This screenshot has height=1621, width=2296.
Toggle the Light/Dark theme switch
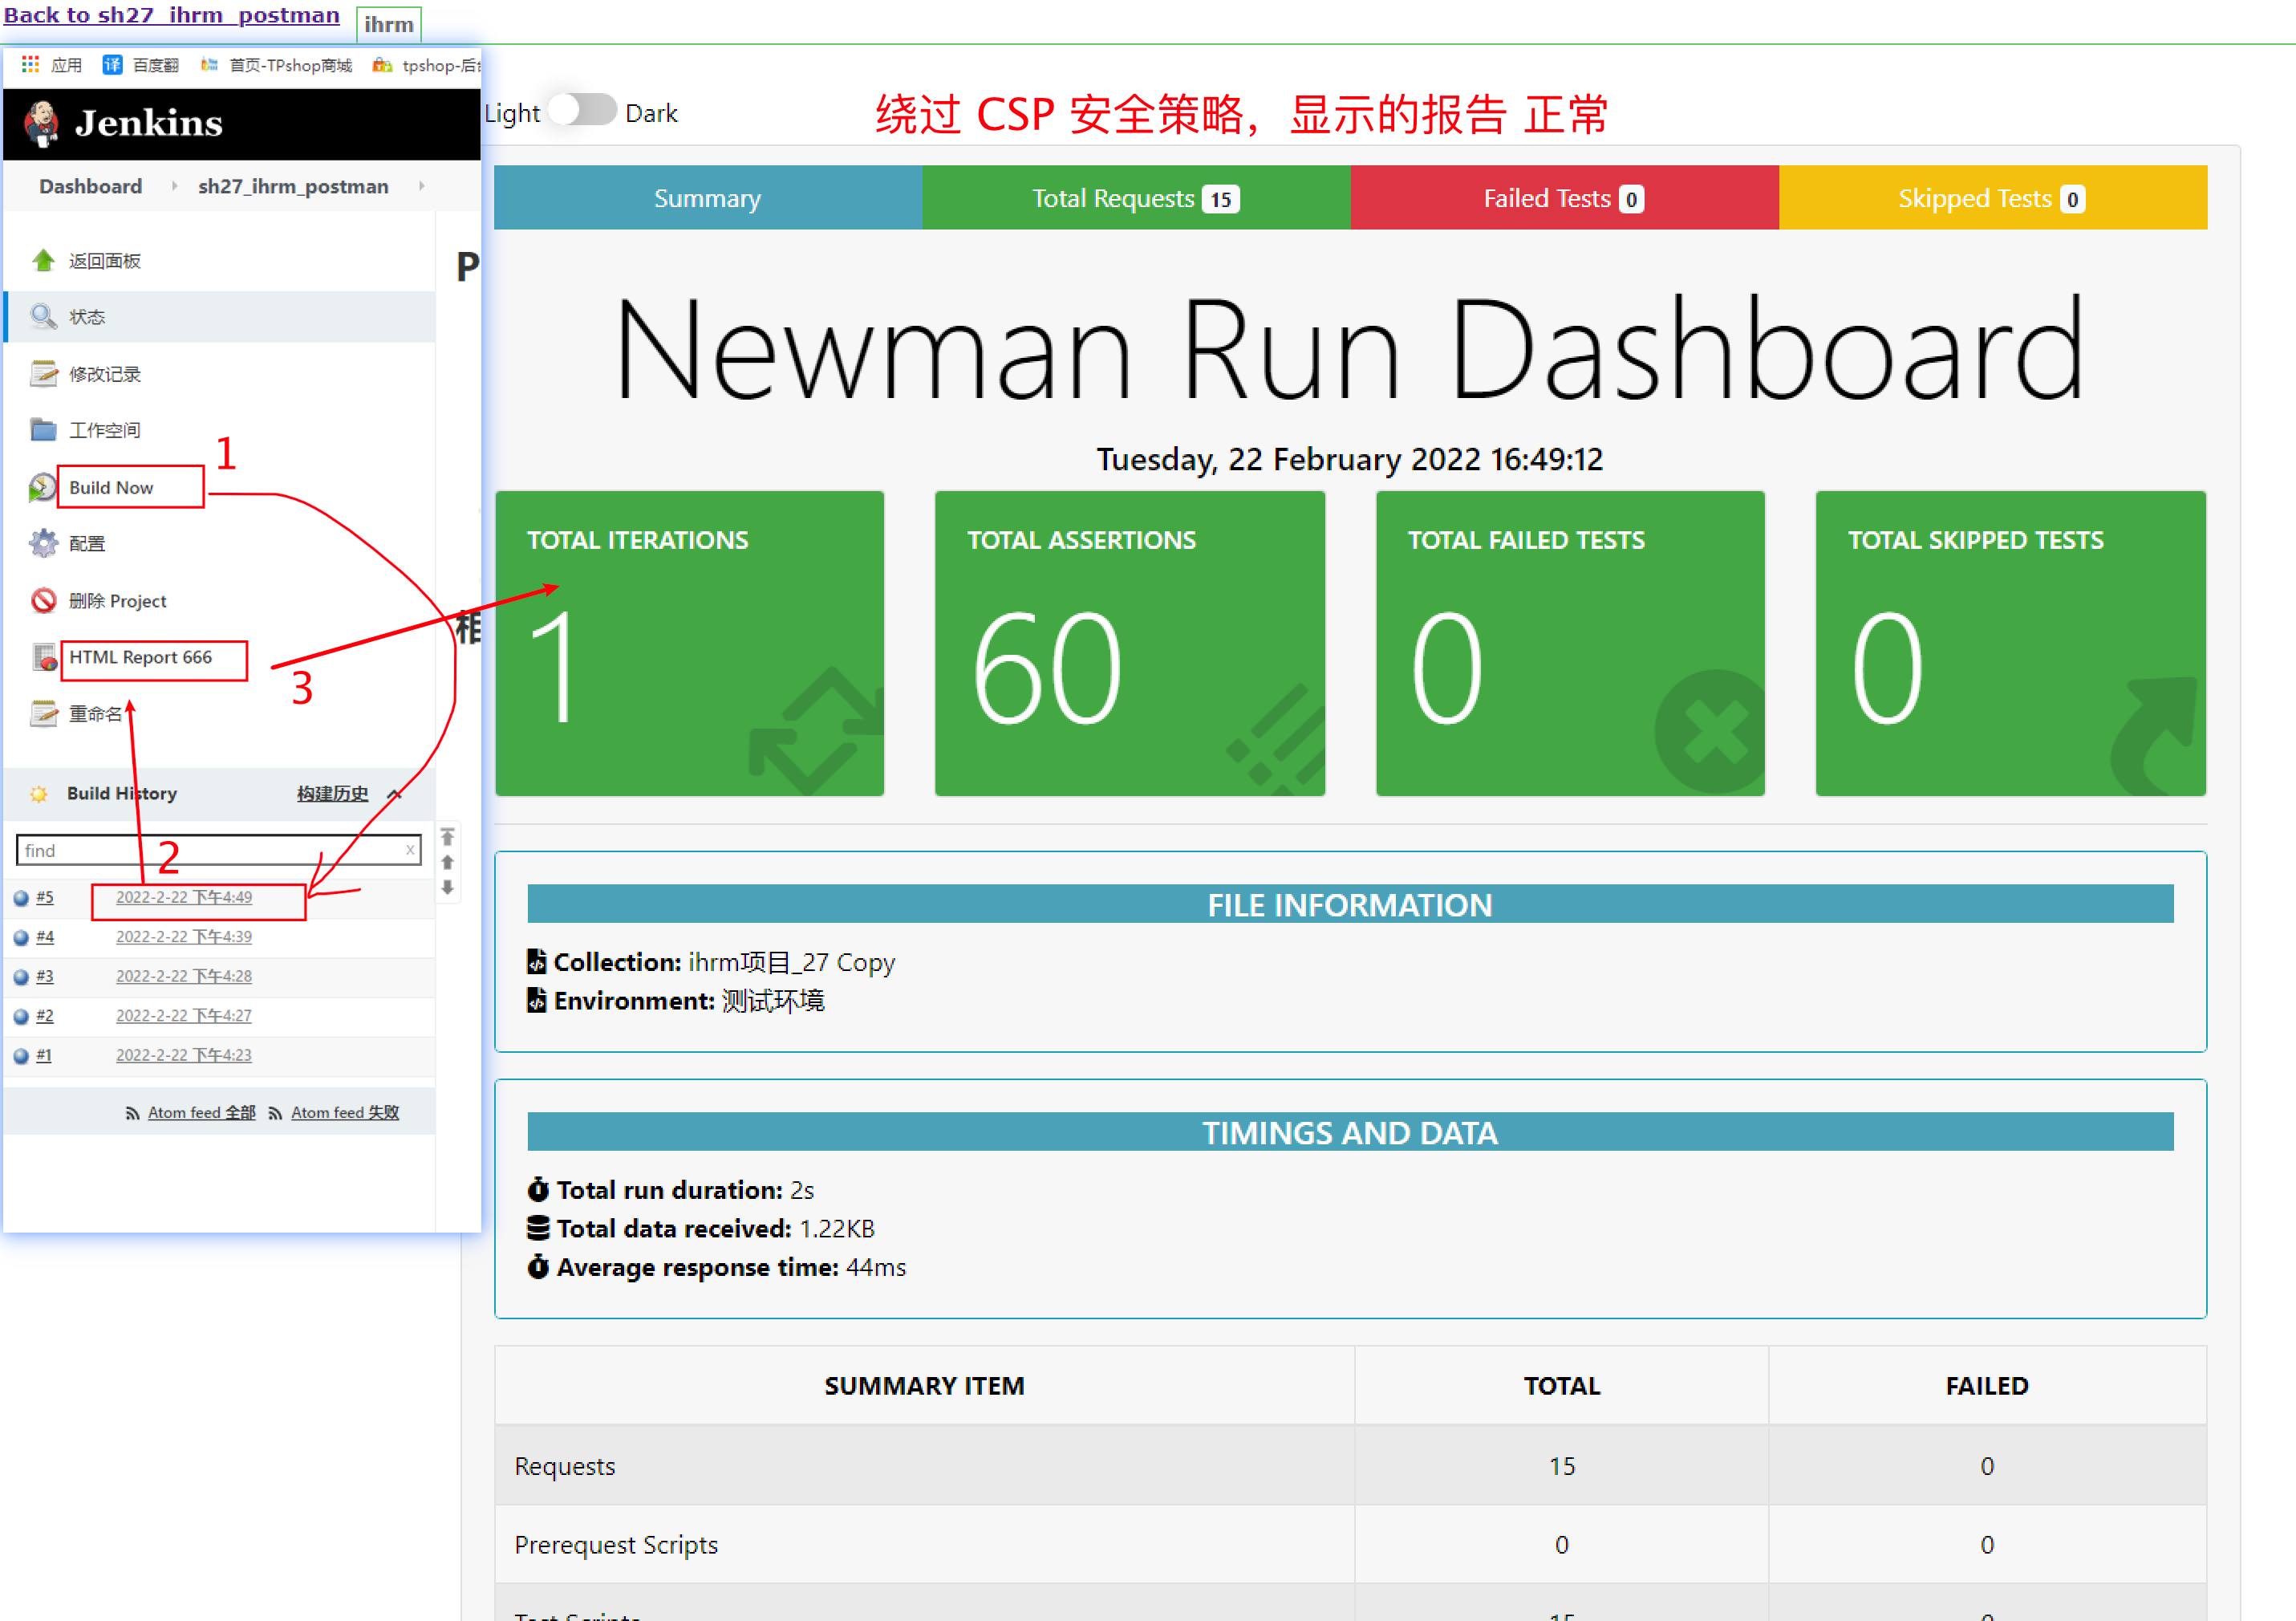tap(583, 111)
